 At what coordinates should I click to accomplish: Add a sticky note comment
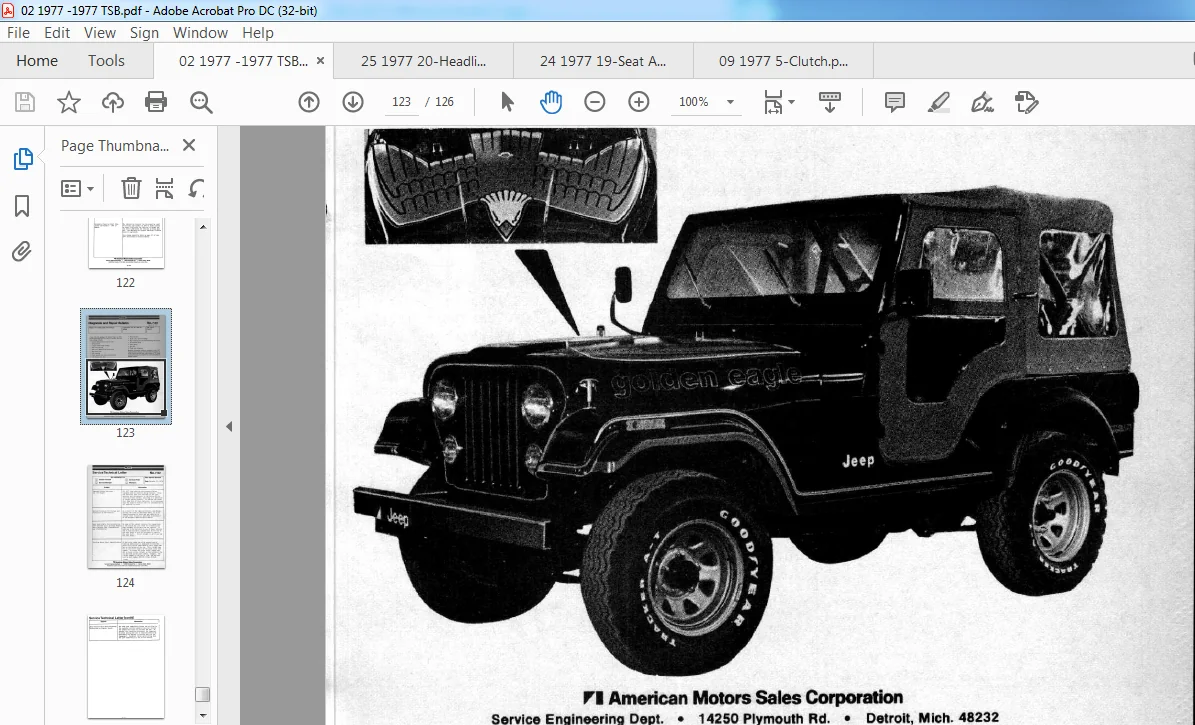[895, 102]
